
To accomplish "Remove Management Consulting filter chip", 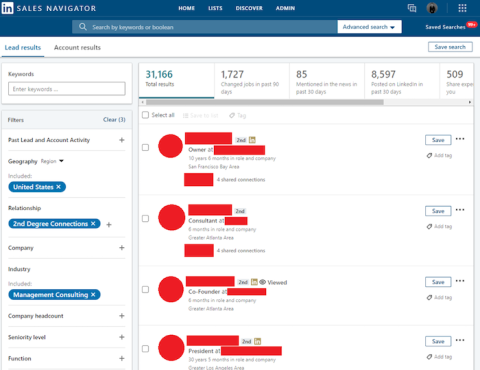I will (93, 295).
